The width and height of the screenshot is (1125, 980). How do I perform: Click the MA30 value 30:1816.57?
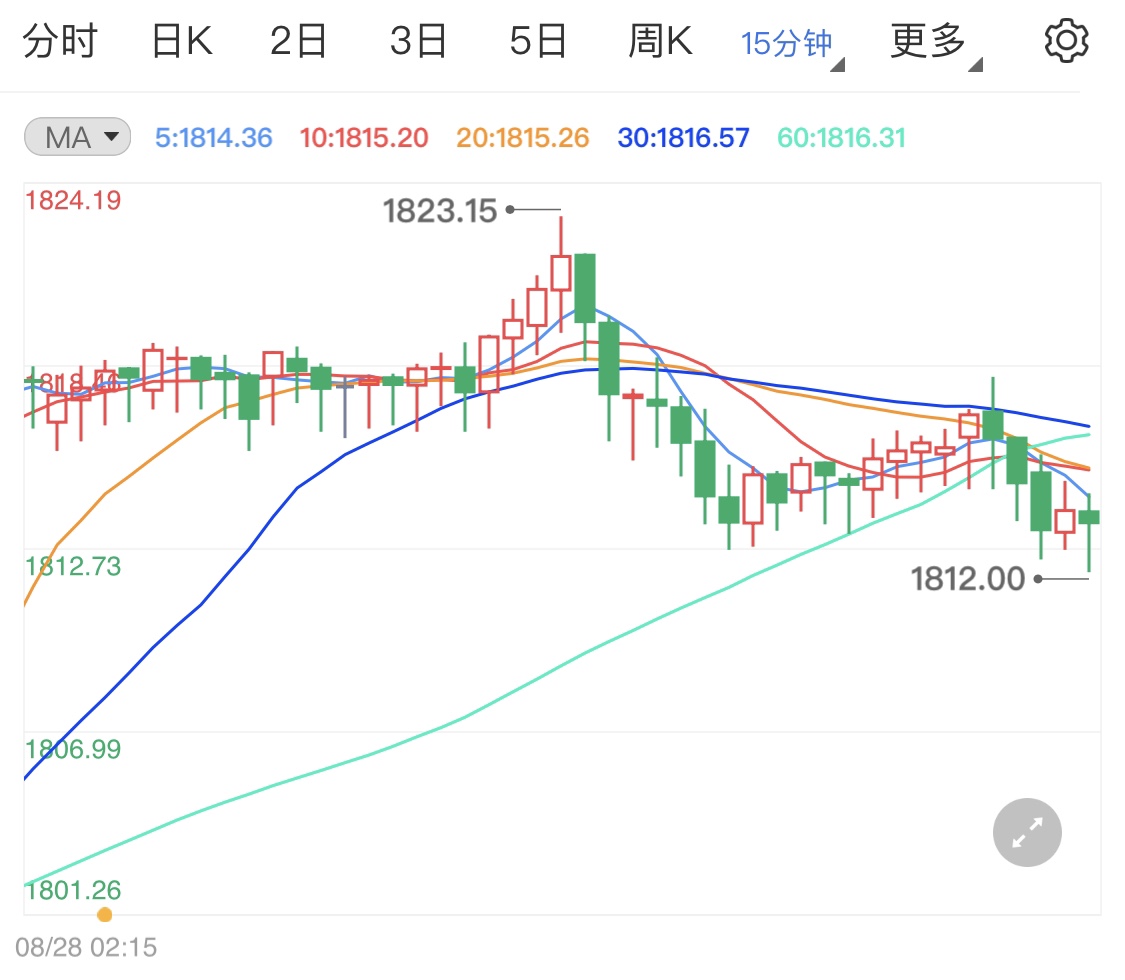pos(683,138)
